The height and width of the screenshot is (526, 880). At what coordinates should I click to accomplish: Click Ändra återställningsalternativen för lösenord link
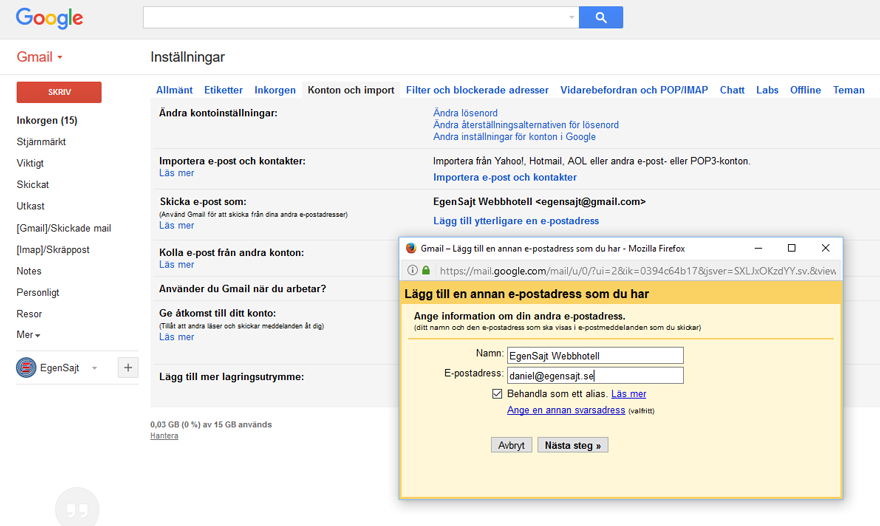[526, 125]
